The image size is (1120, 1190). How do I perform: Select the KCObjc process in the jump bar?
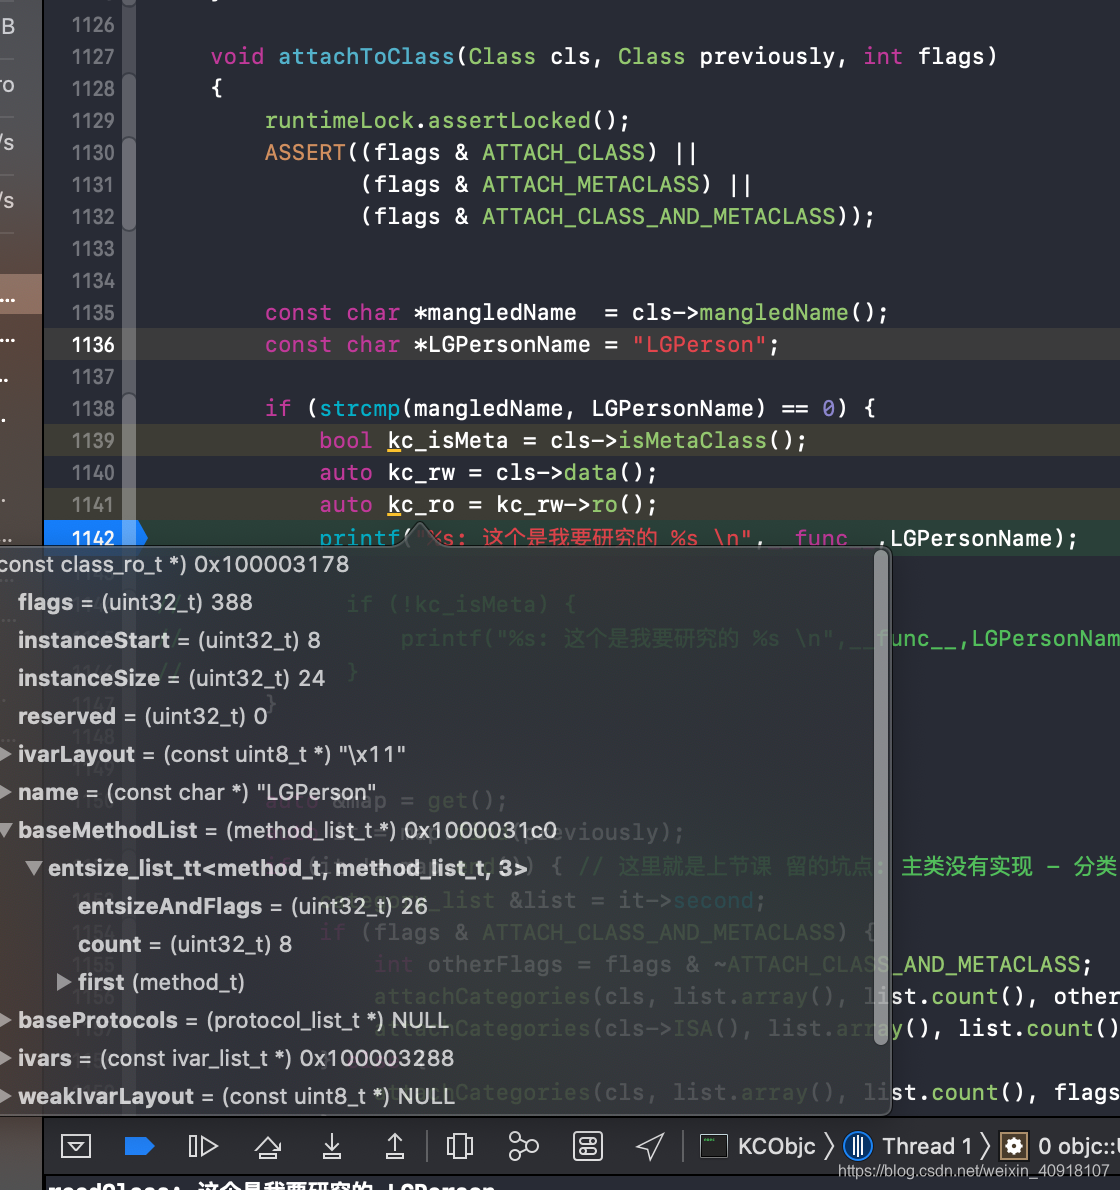pyautogui.click(x=758, y=1146)
